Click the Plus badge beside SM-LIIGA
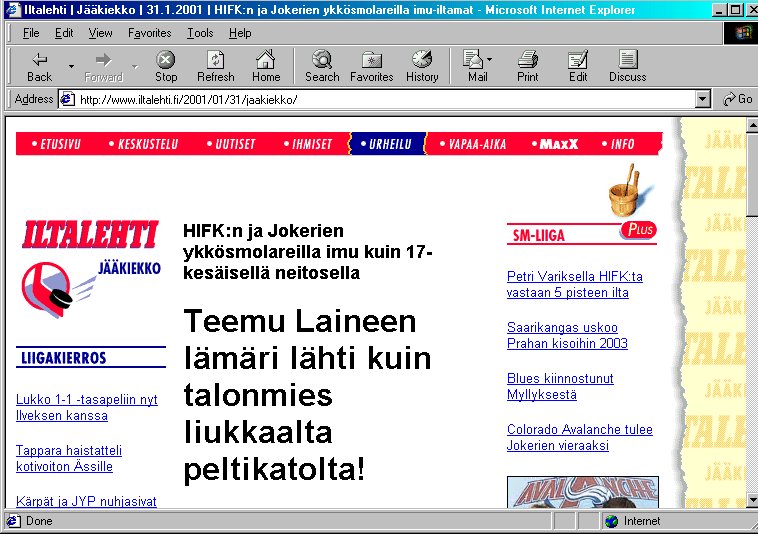 [639, 230]
